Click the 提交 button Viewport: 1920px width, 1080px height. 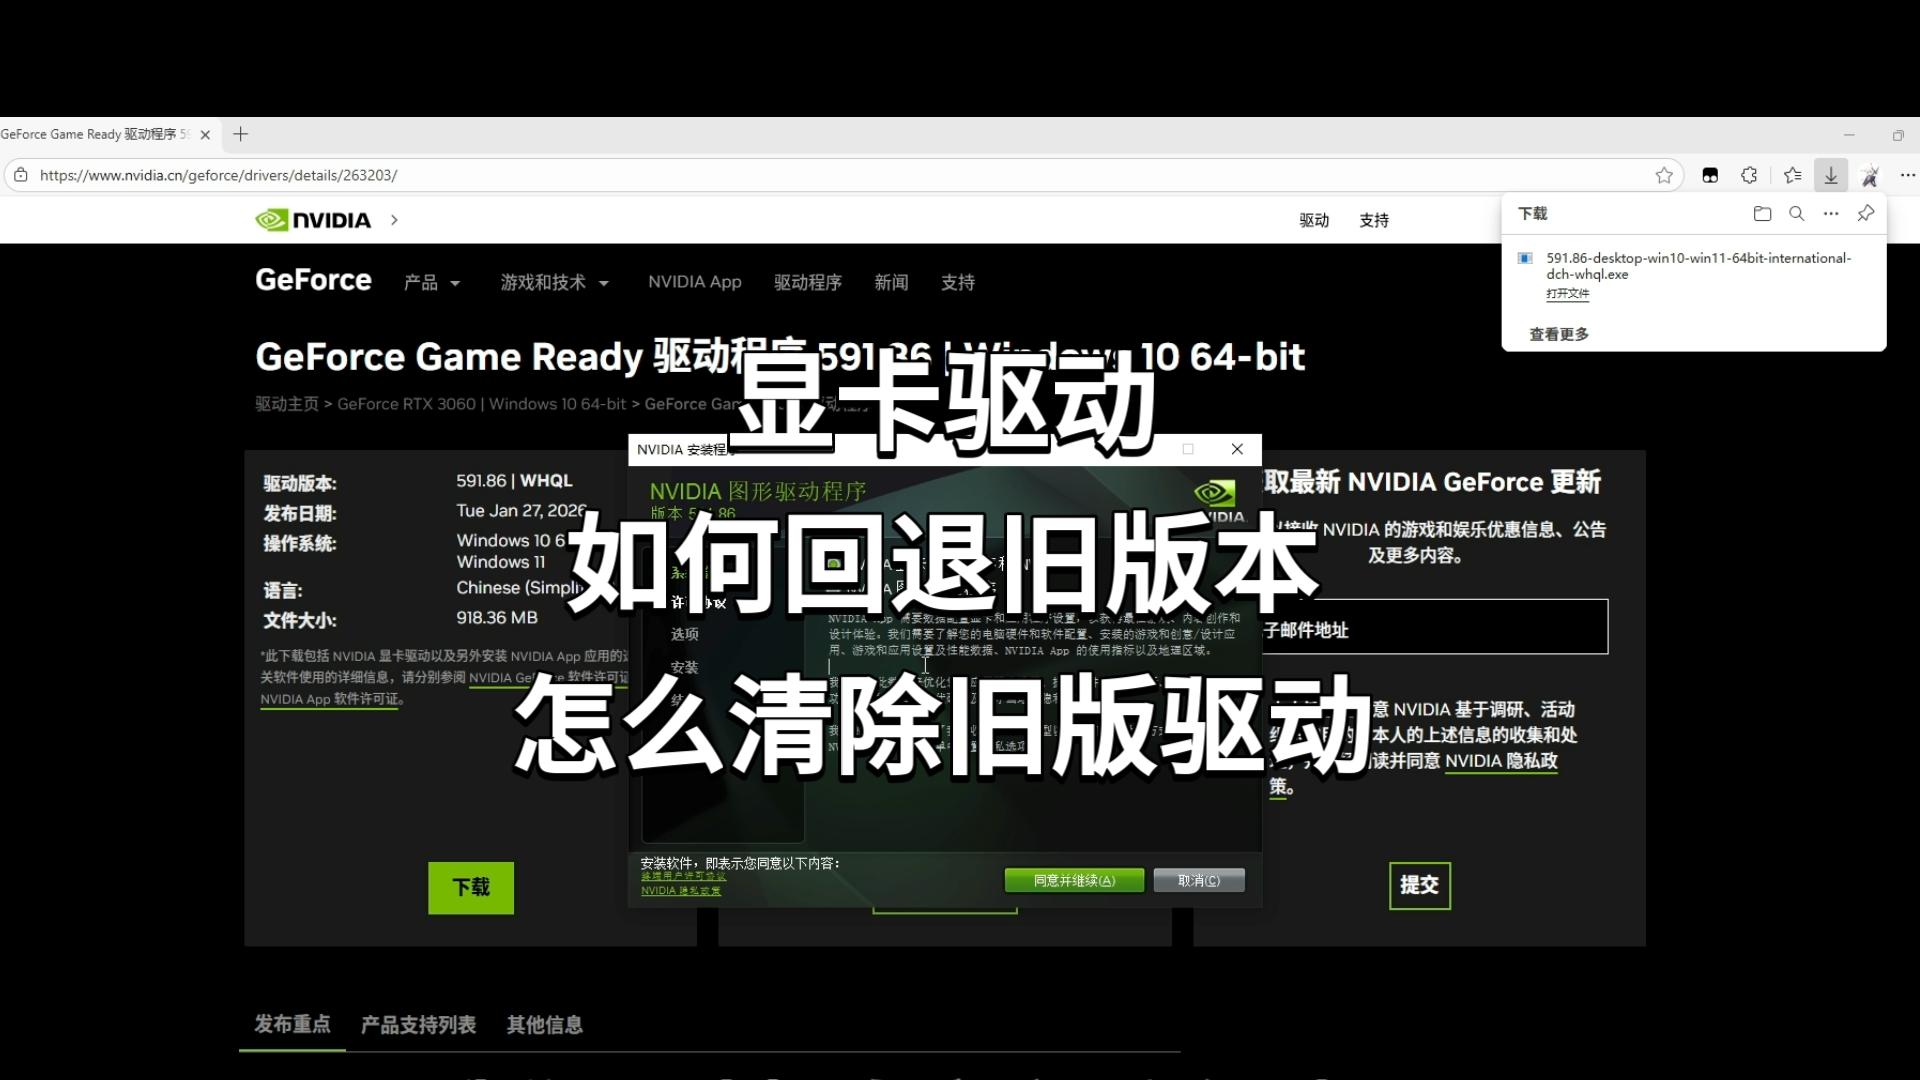point(1420,886)
